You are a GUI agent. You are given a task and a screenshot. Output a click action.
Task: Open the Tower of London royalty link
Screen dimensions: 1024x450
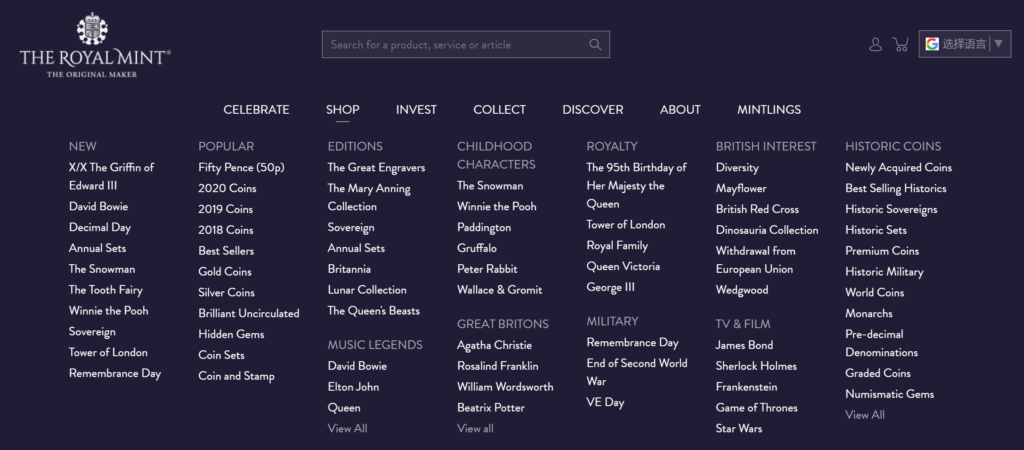tap(625, 225)
